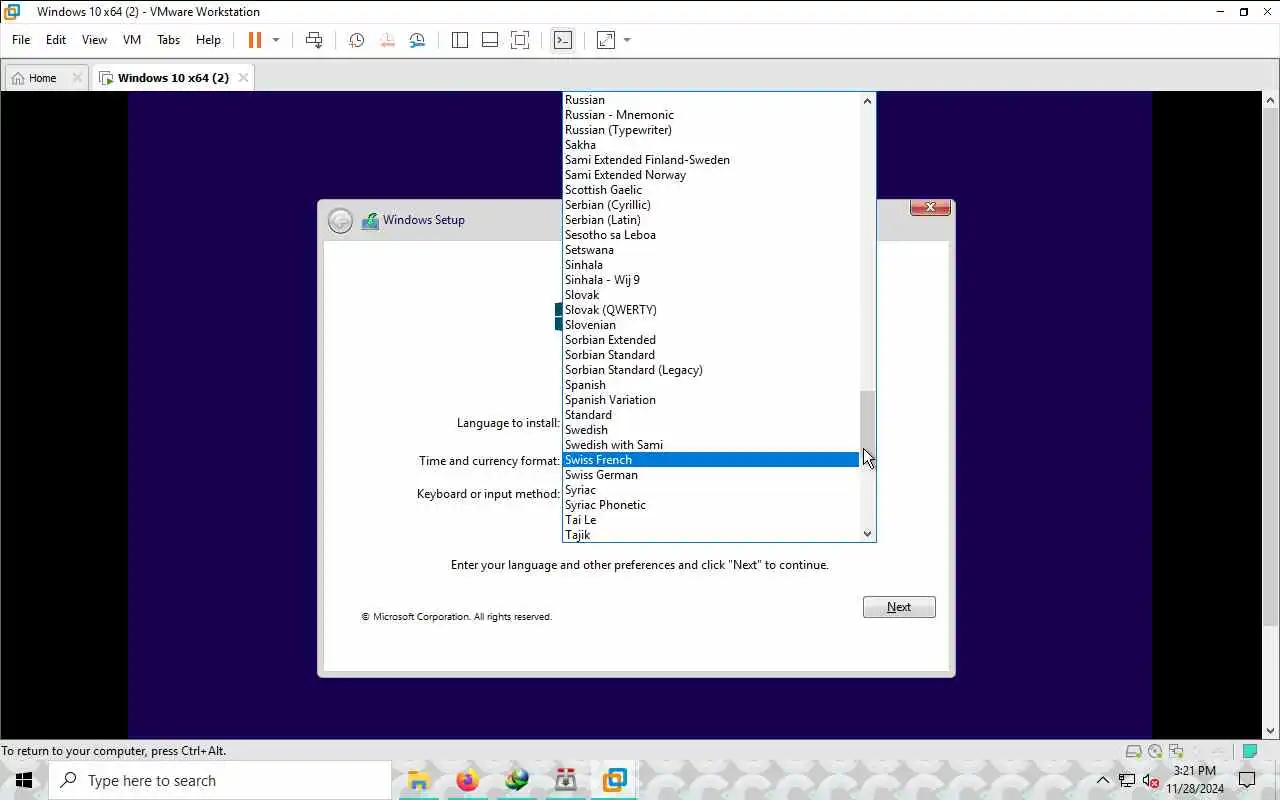The width and height of the screenshot is (1280, 800).
Task: Click the keyboard list scroll-up arrow
Action: pos(867,100)
